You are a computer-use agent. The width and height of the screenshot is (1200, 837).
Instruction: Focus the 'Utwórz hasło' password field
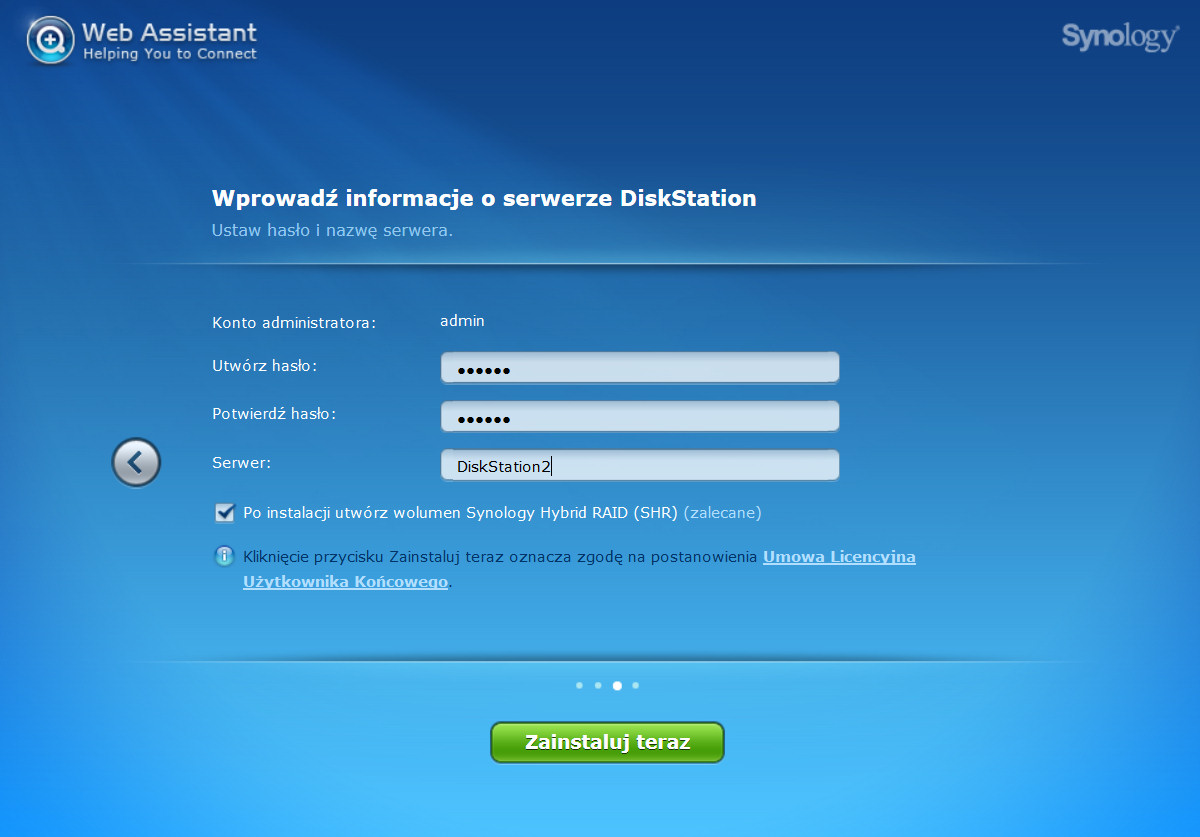[639, 368]
